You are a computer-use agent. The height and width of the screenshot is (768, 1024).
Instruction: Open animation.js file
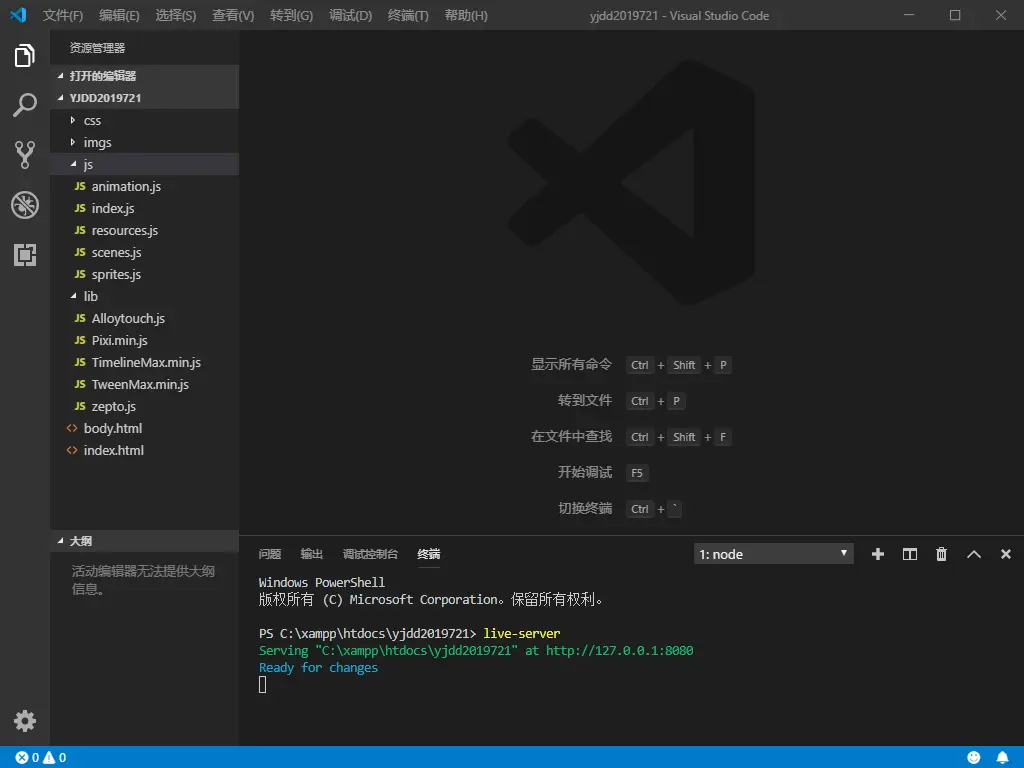(x=144, y=187)
